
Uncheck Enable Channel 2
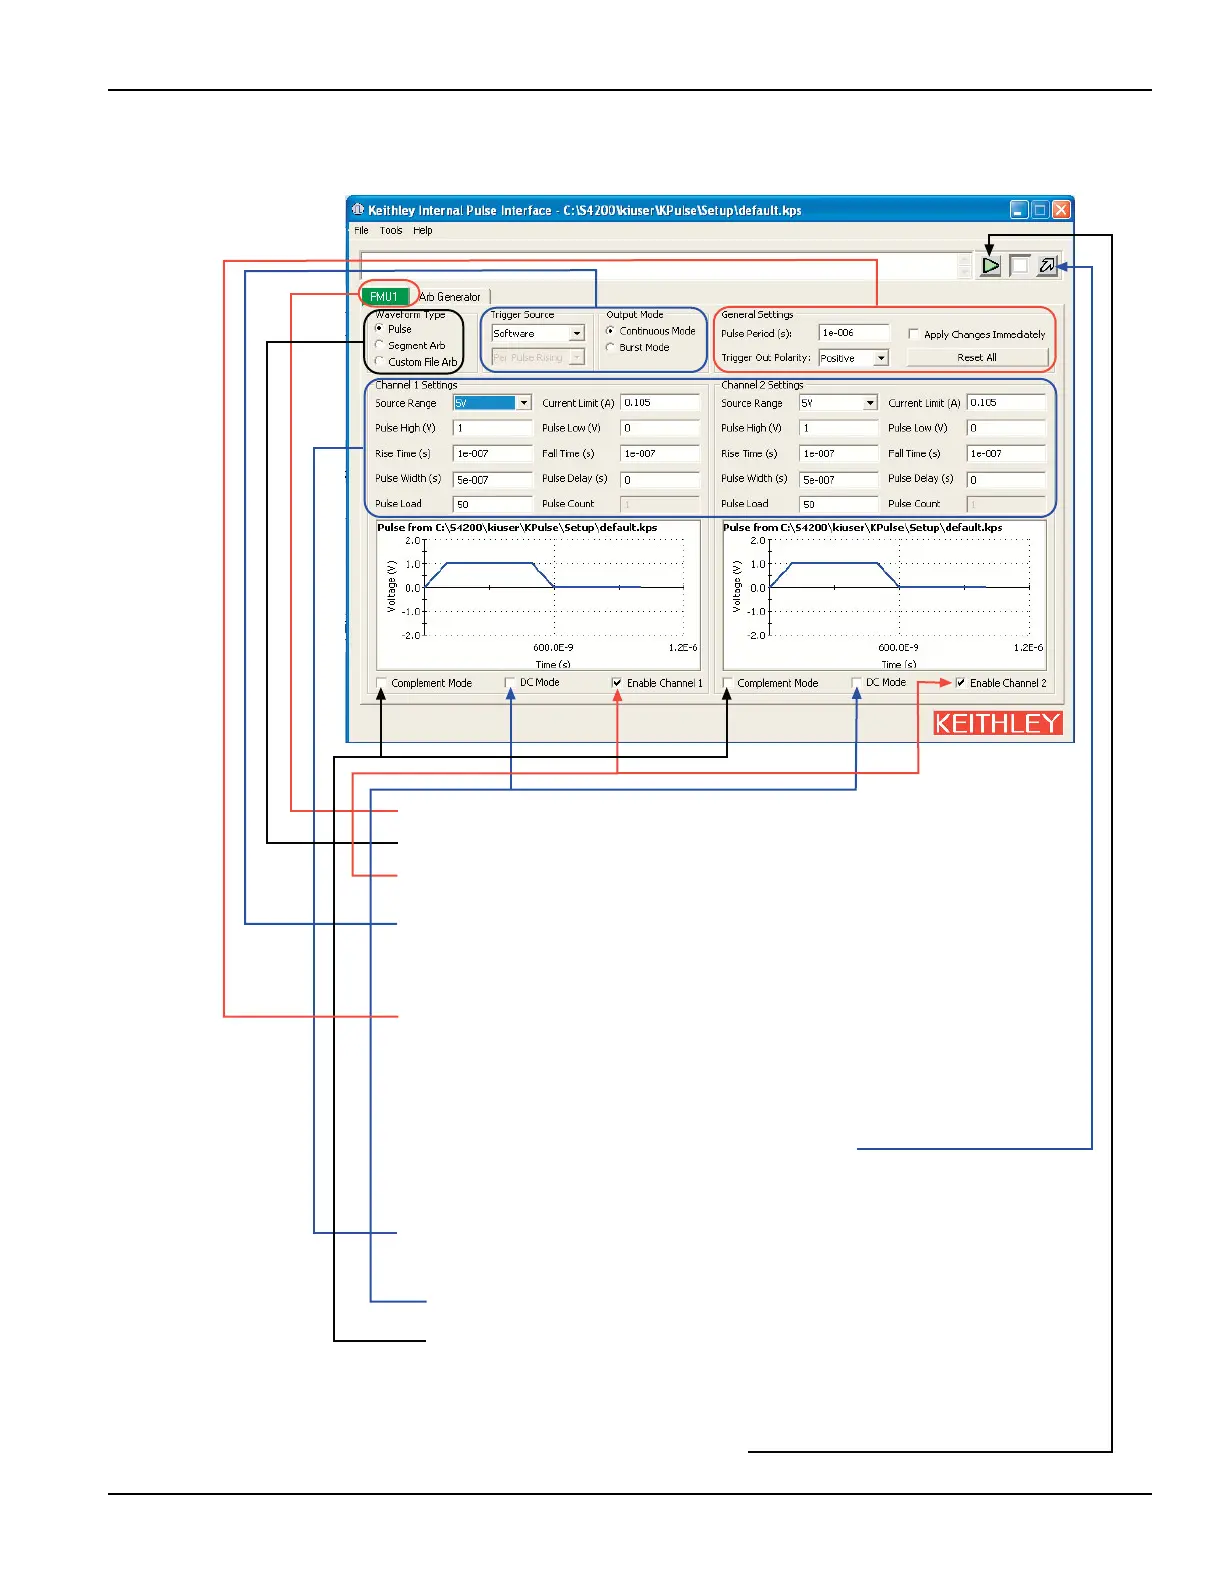[960, 683]
